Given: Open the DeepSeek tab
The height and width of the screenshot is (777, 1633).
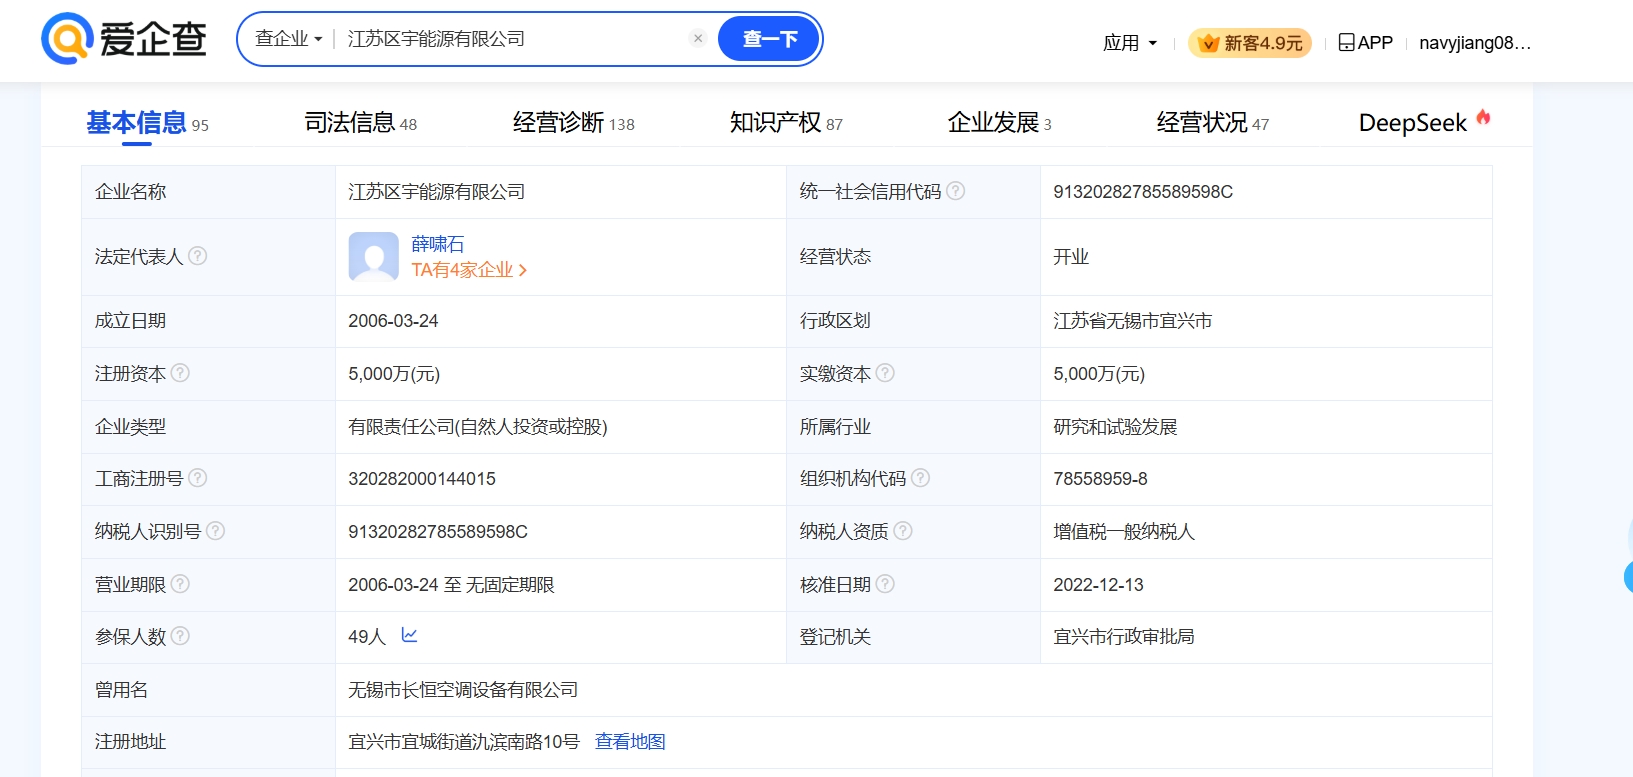Looking at the screenshot, I should 1412,123.
